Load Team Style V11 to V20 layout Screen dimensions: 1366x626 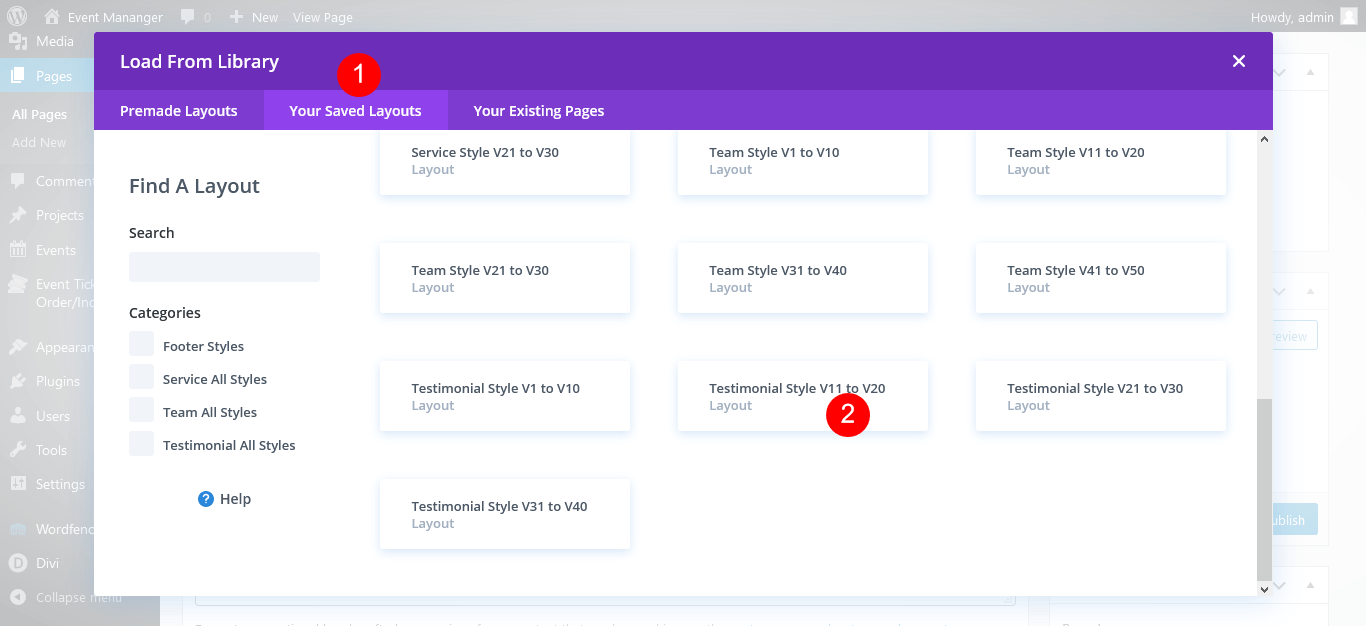(1101, 163)
